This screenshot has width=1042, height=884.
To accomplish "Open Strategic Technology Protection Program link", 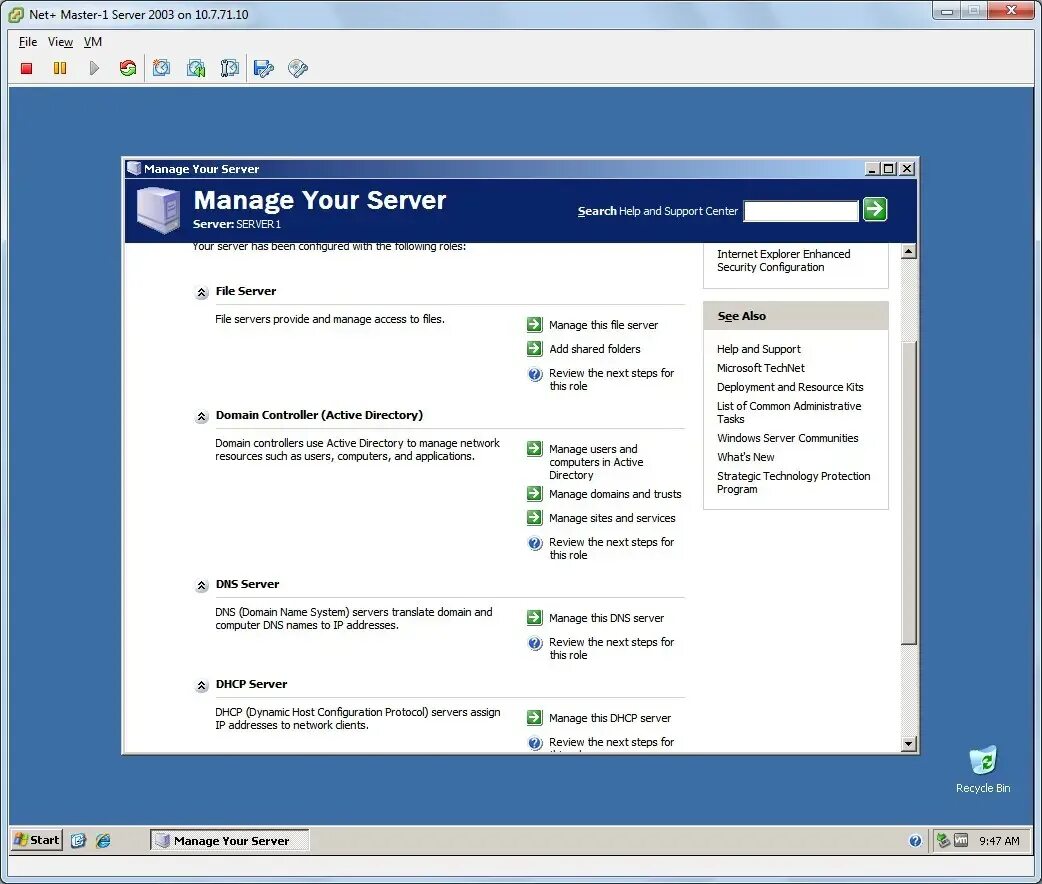I will click(x=793, y=482).
